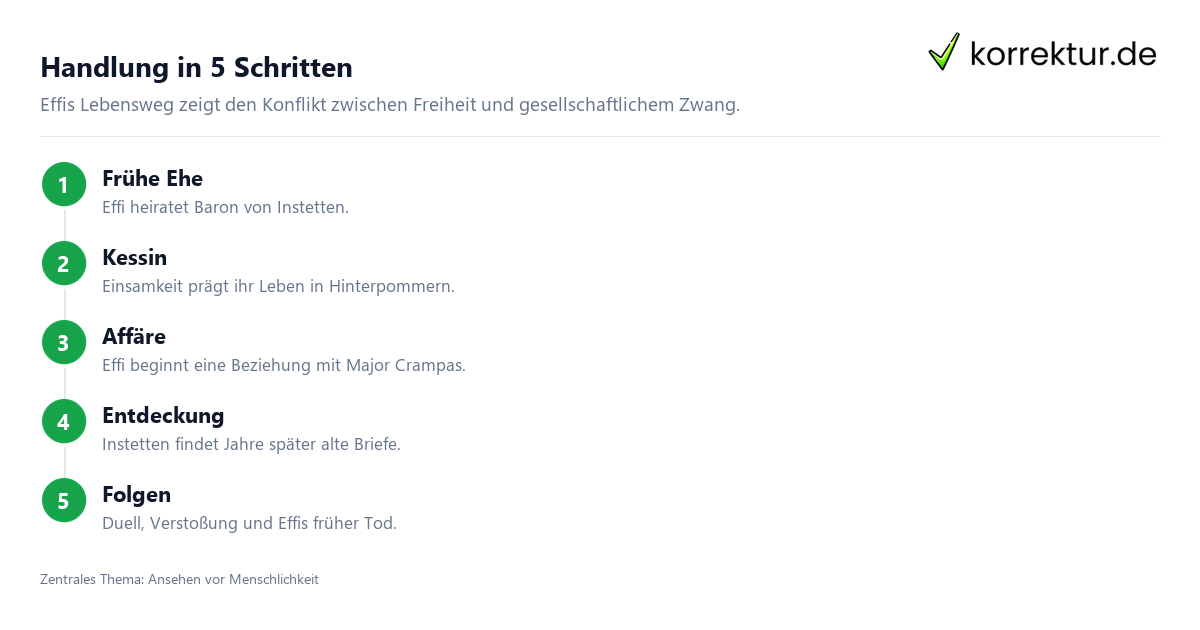Click text 'Effi heiratet Baron von Instetten.'
1200x630 pixels.
coord(225,208)
